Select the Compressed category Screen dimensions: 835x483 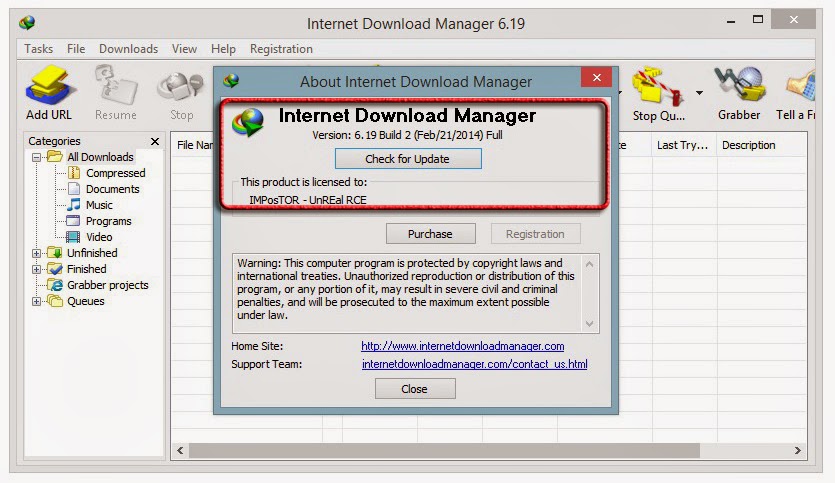[x=116, y=173]
